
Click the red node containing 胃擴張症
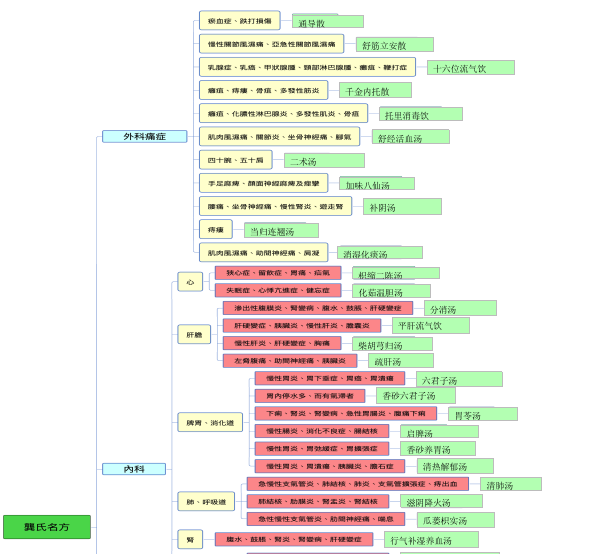[322, 448]
